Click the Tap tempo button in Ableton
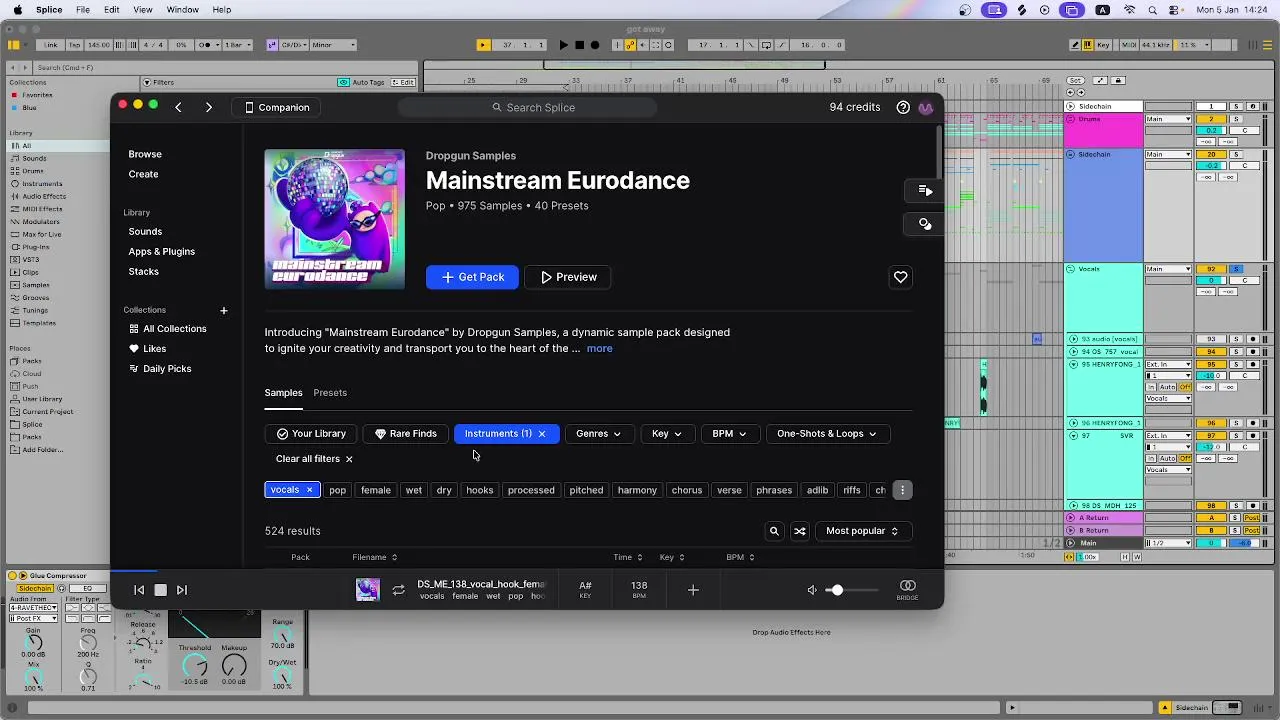 click(x=74, y=45)
